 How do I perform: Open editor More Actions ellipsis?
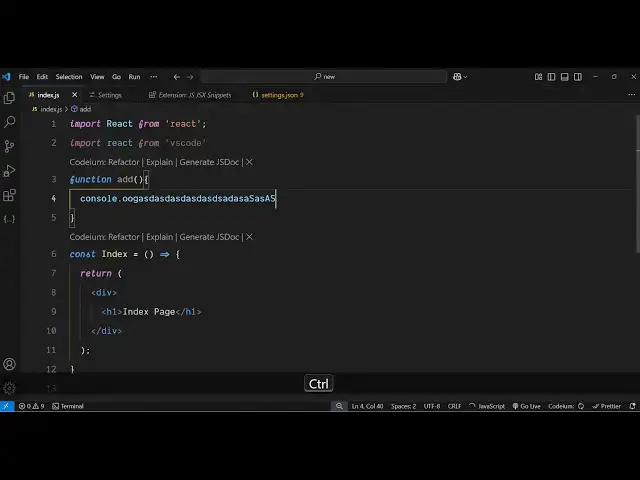631,95
